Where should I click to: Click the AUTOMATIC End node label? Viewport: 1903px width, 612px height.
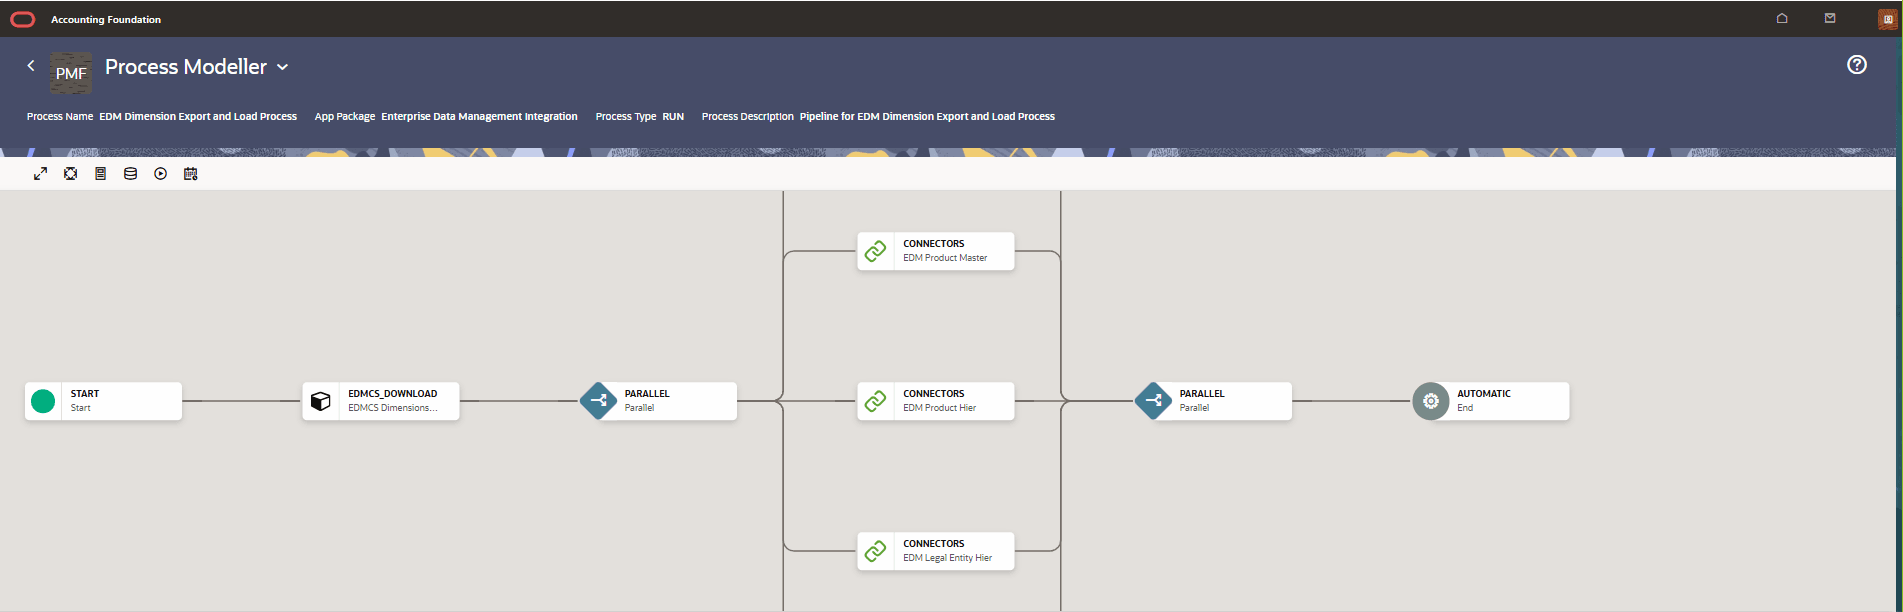click(x=1484, y=394)
